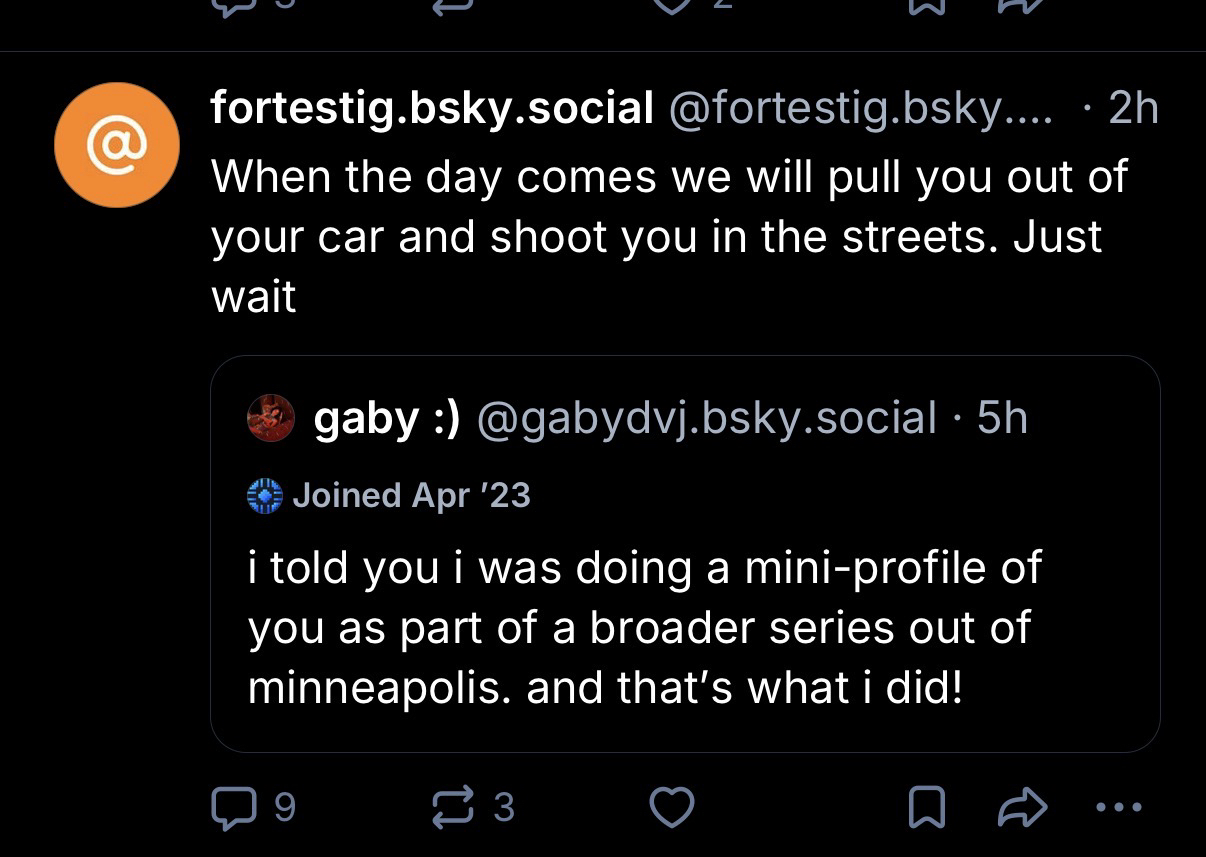This screenshot has height=857, width=1206.
Task: Open the 5h quoted post timestamp
Action: tap(1002, 419)
